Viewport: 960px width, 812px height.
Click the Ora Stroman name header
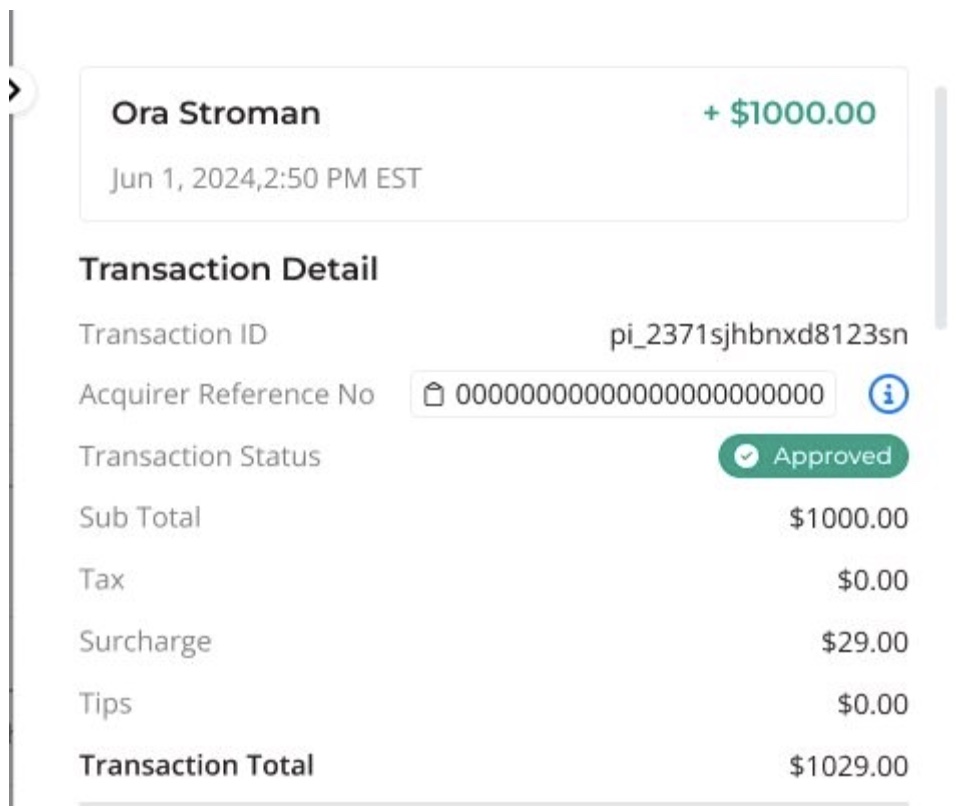tap(216, 113)
